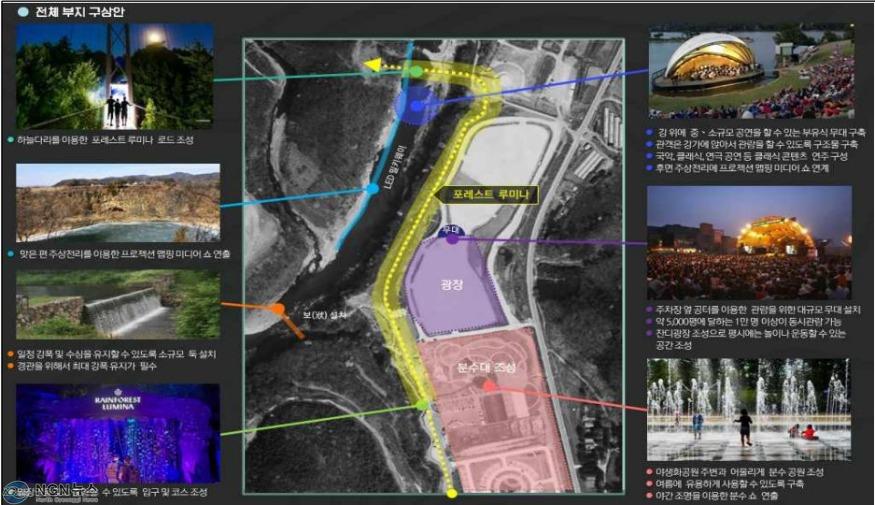
Task: Click the orange weir marker dot
Action: point(278,309)
